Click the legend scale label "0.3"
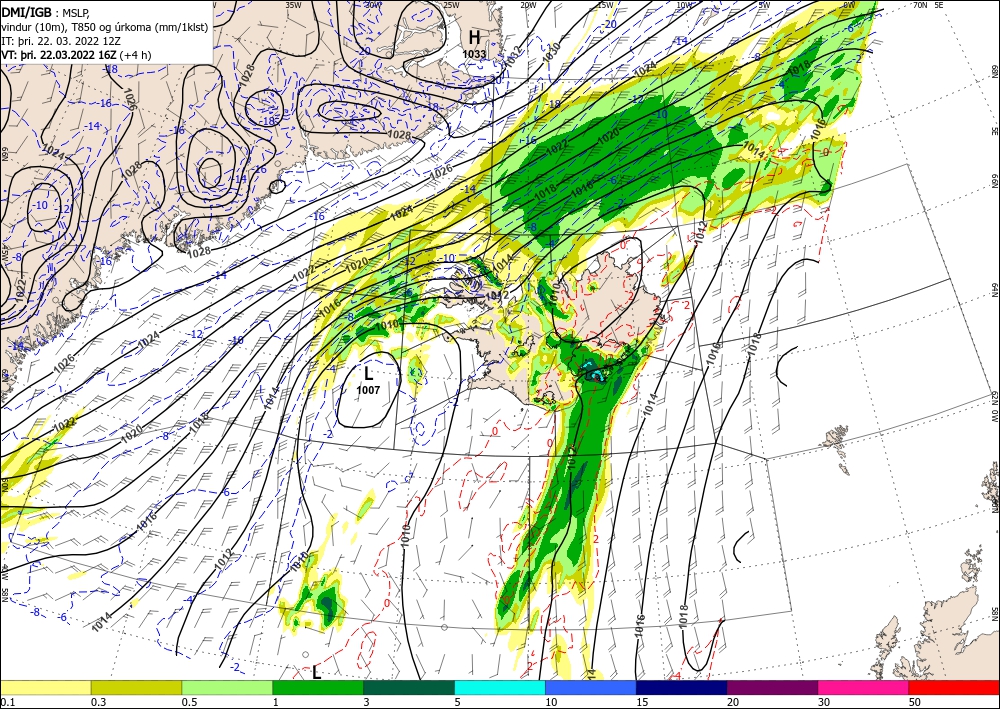 [98, 702]
